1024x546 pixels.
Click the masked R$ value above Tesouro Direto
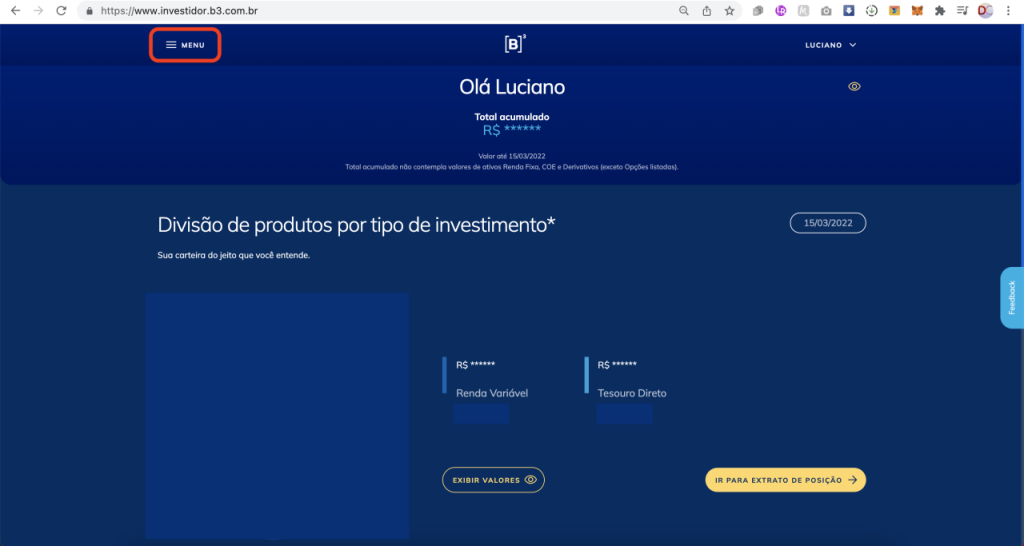(x=617, y=365)
